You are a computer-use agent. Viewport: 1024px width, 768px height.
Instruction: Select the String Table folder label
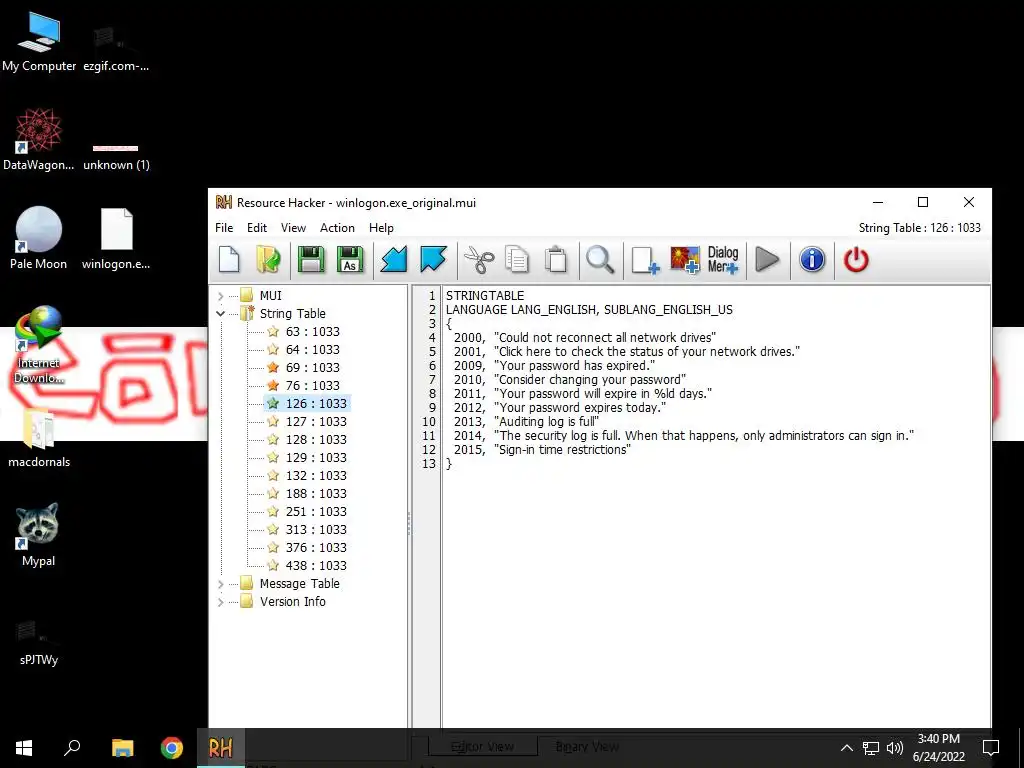[x=292, y=313]
